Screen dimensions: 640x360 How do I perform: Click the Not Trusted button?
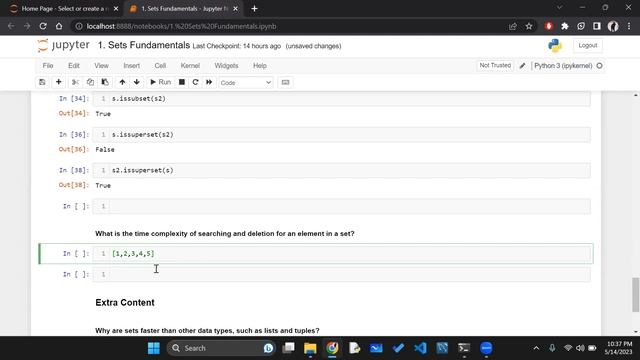coord(495,65)
